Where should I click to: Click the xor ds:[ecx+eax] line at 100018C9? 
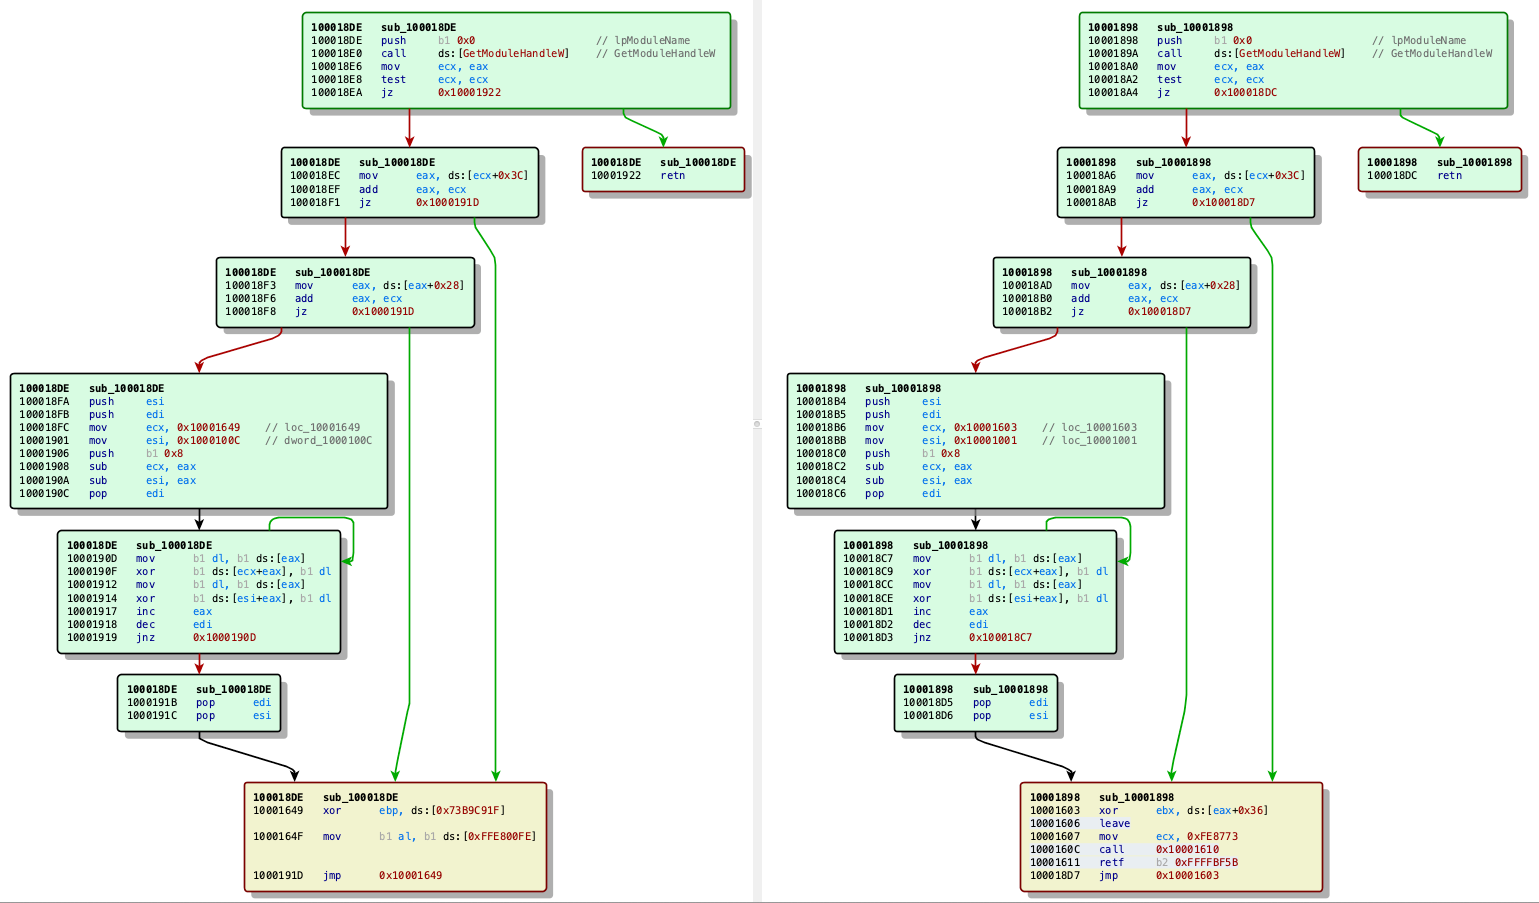pyautogui.click(x=976, y=572)
